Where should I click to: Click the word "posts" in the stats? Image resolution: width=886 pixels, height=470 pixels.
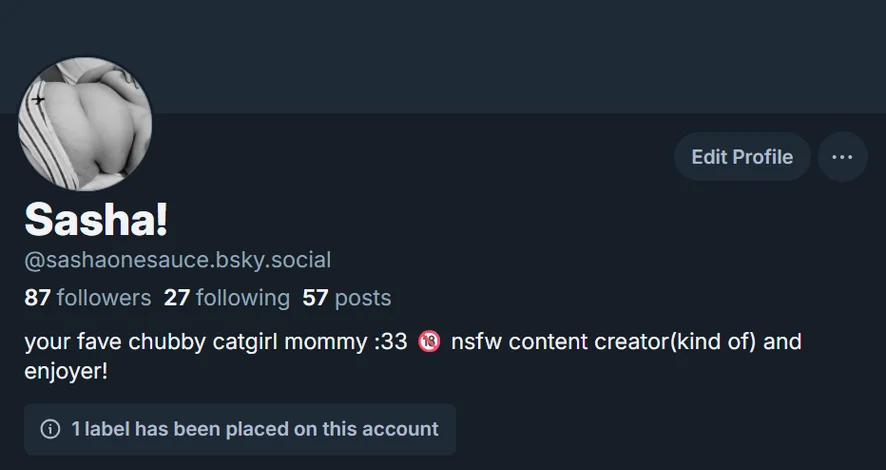[363, 297]
